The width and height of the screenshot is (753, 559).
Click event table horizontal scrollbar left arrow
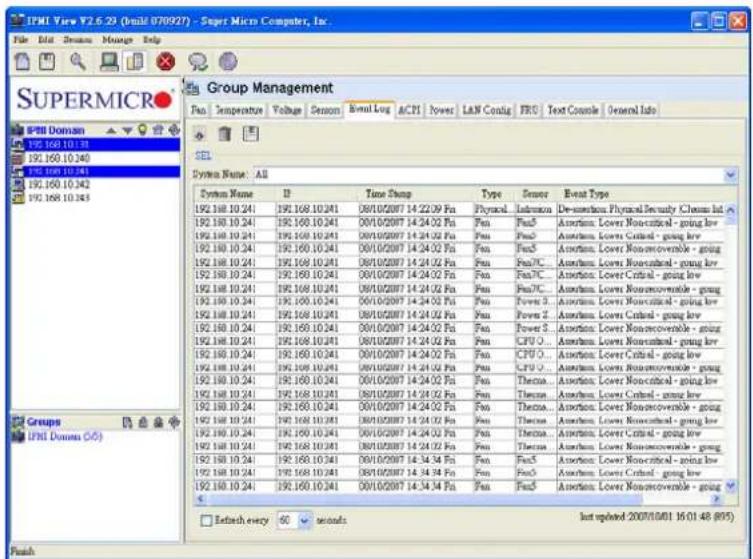point(201,498)
